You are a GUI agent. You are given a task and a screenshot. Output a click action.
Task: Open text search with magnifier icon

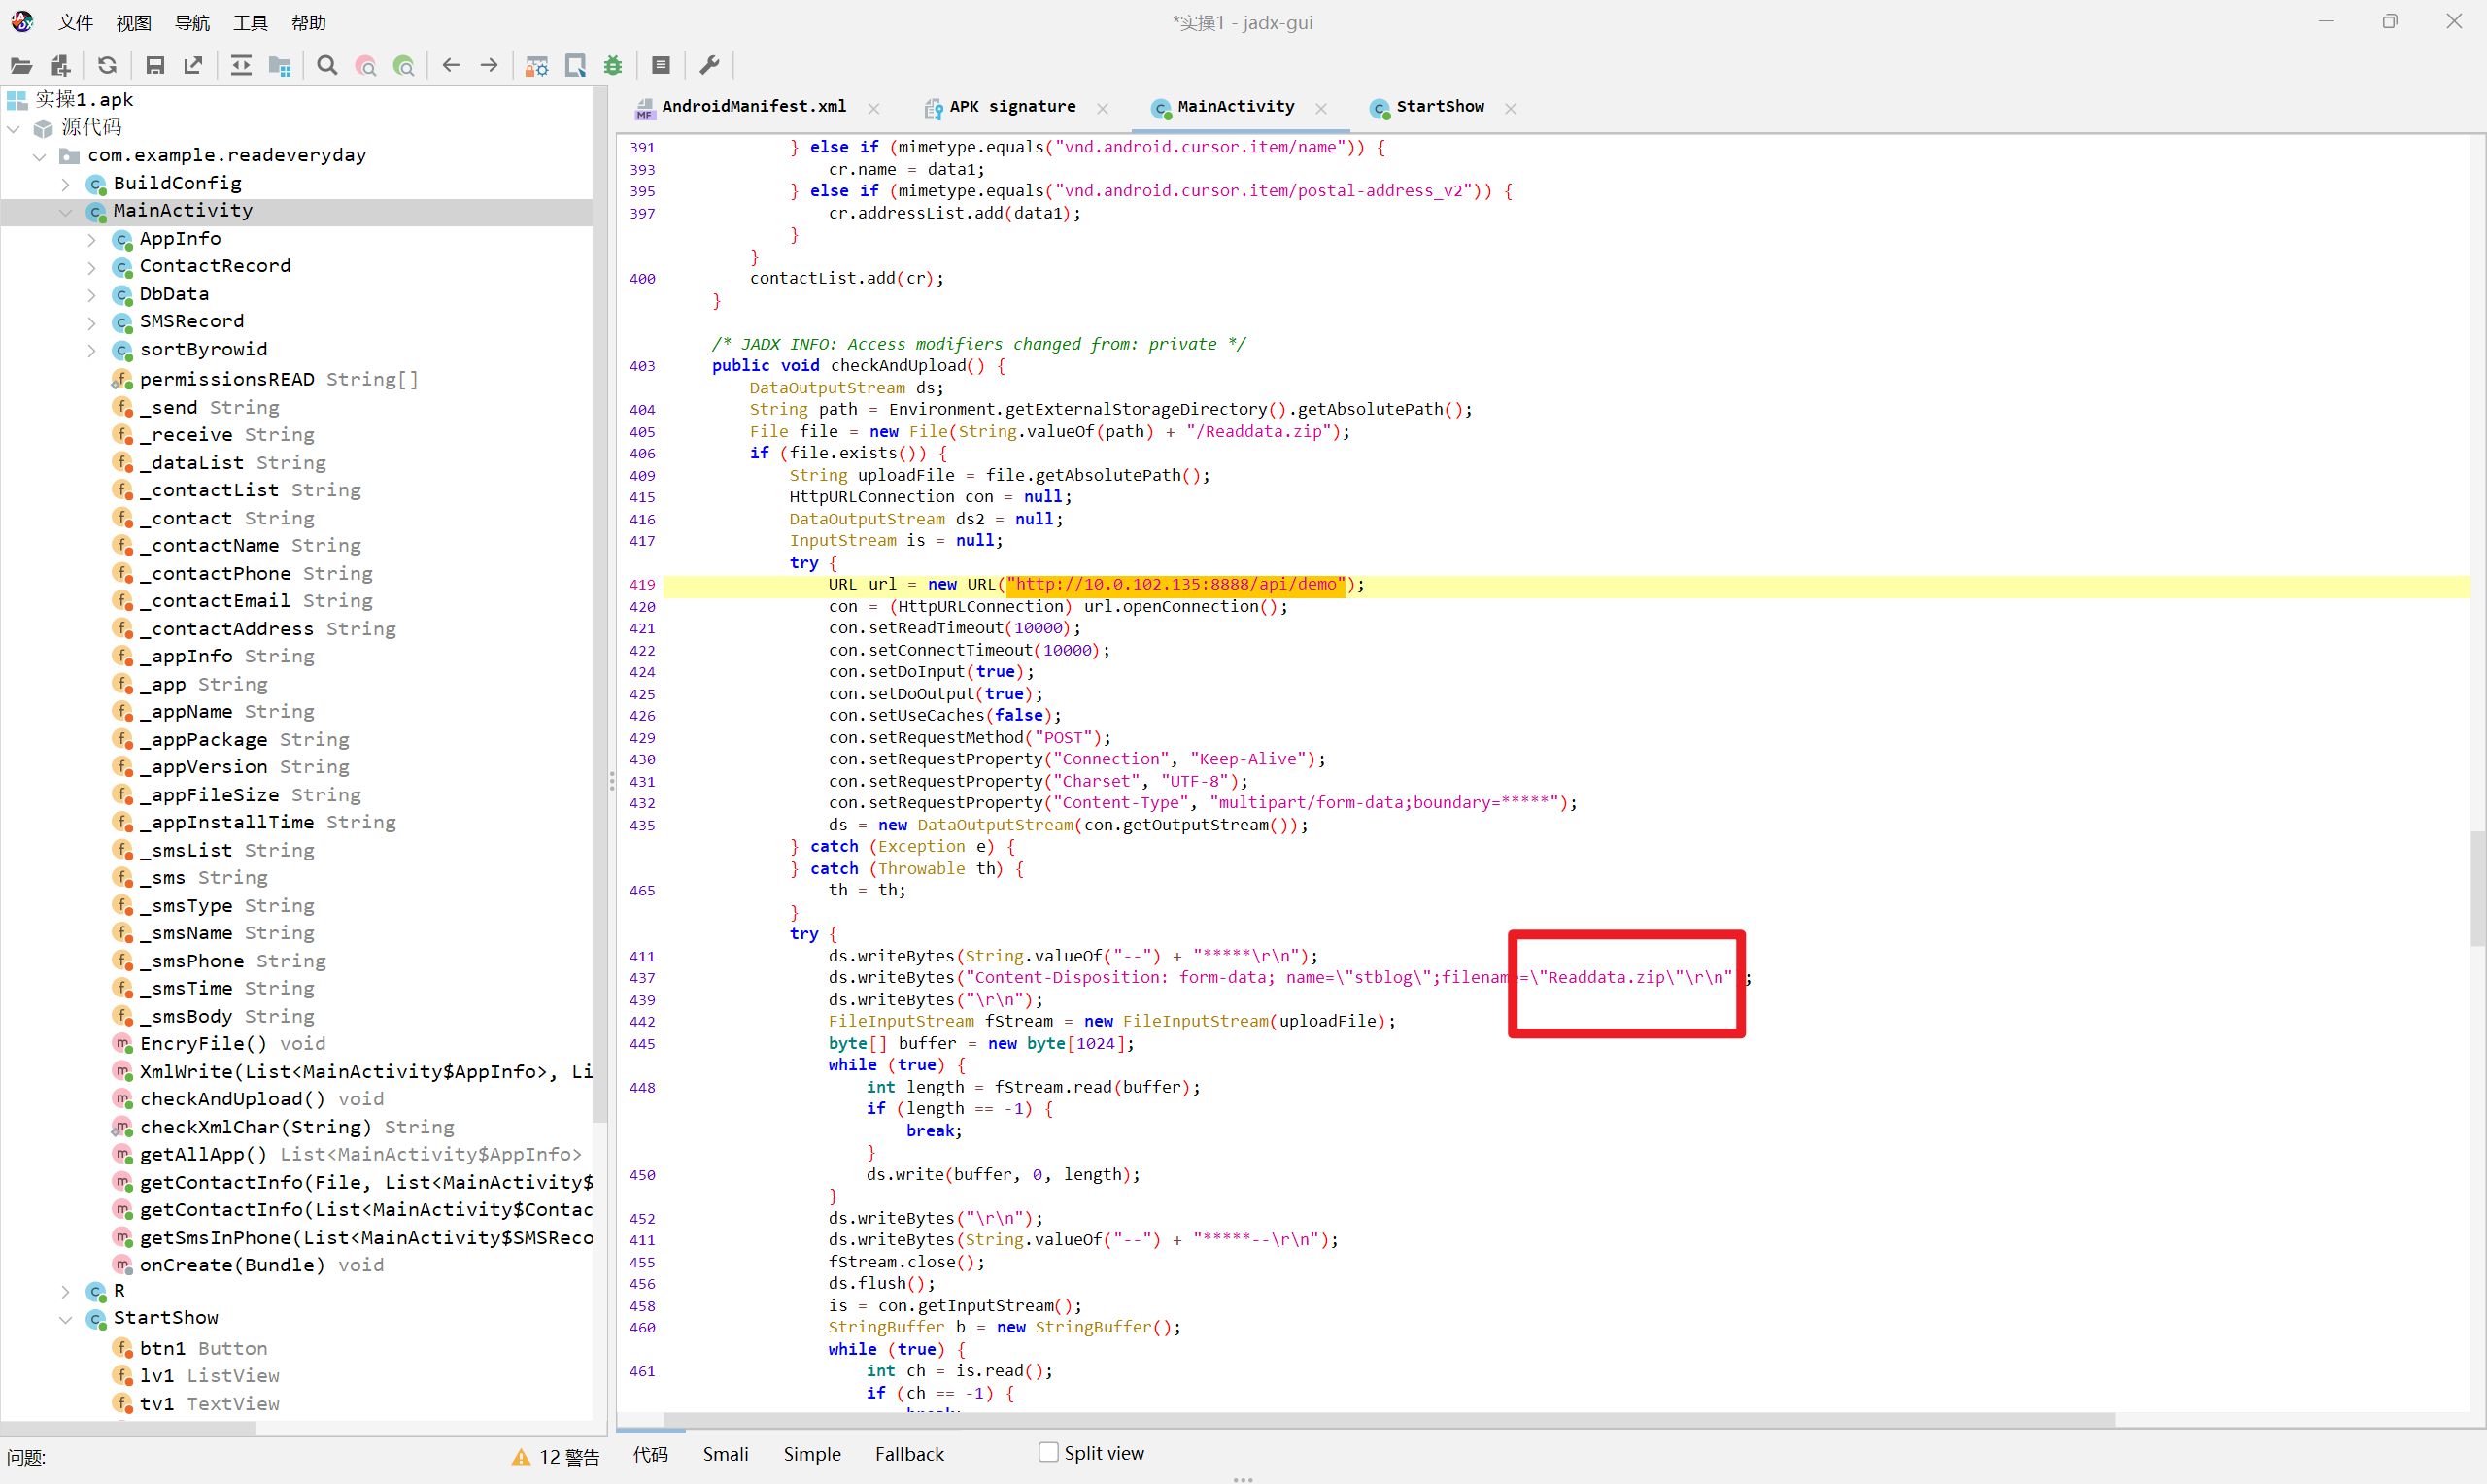click(327, 66)
